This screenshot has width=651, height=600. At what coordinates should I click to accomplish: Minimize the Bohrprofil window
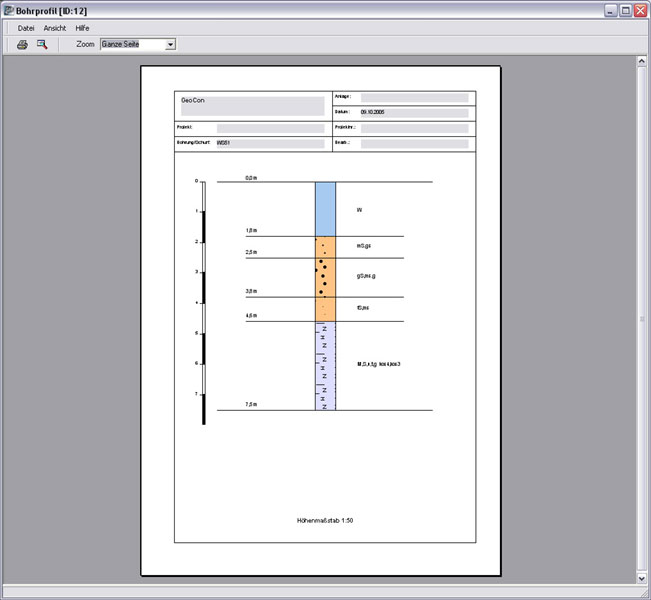pyautogui.click(x=608, y=10)
